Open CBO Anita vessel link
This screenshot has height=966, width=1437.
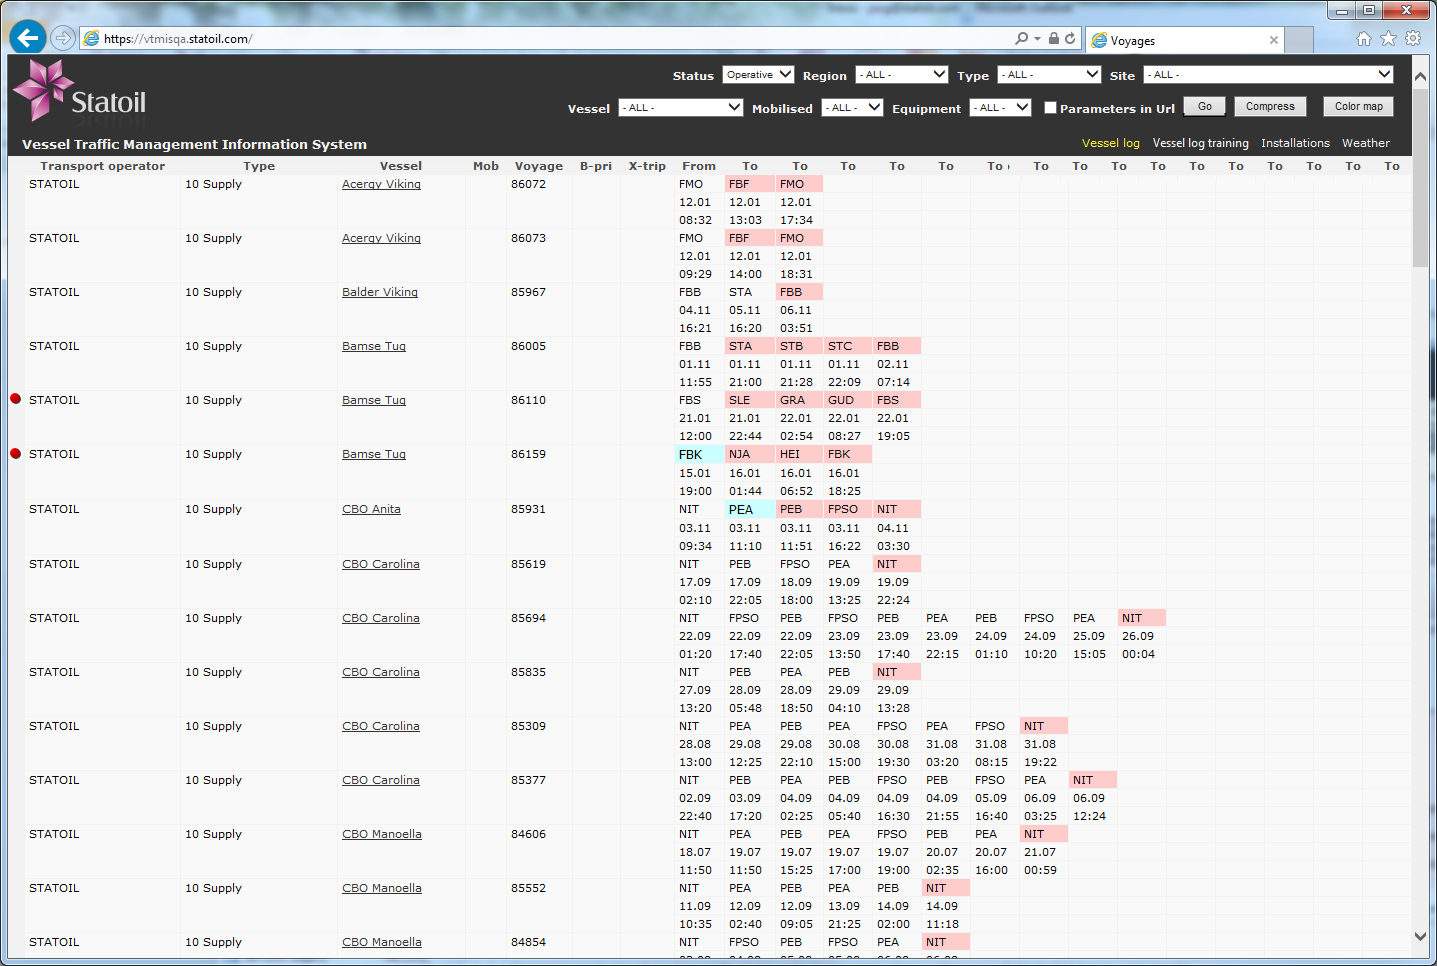(371, 509)
